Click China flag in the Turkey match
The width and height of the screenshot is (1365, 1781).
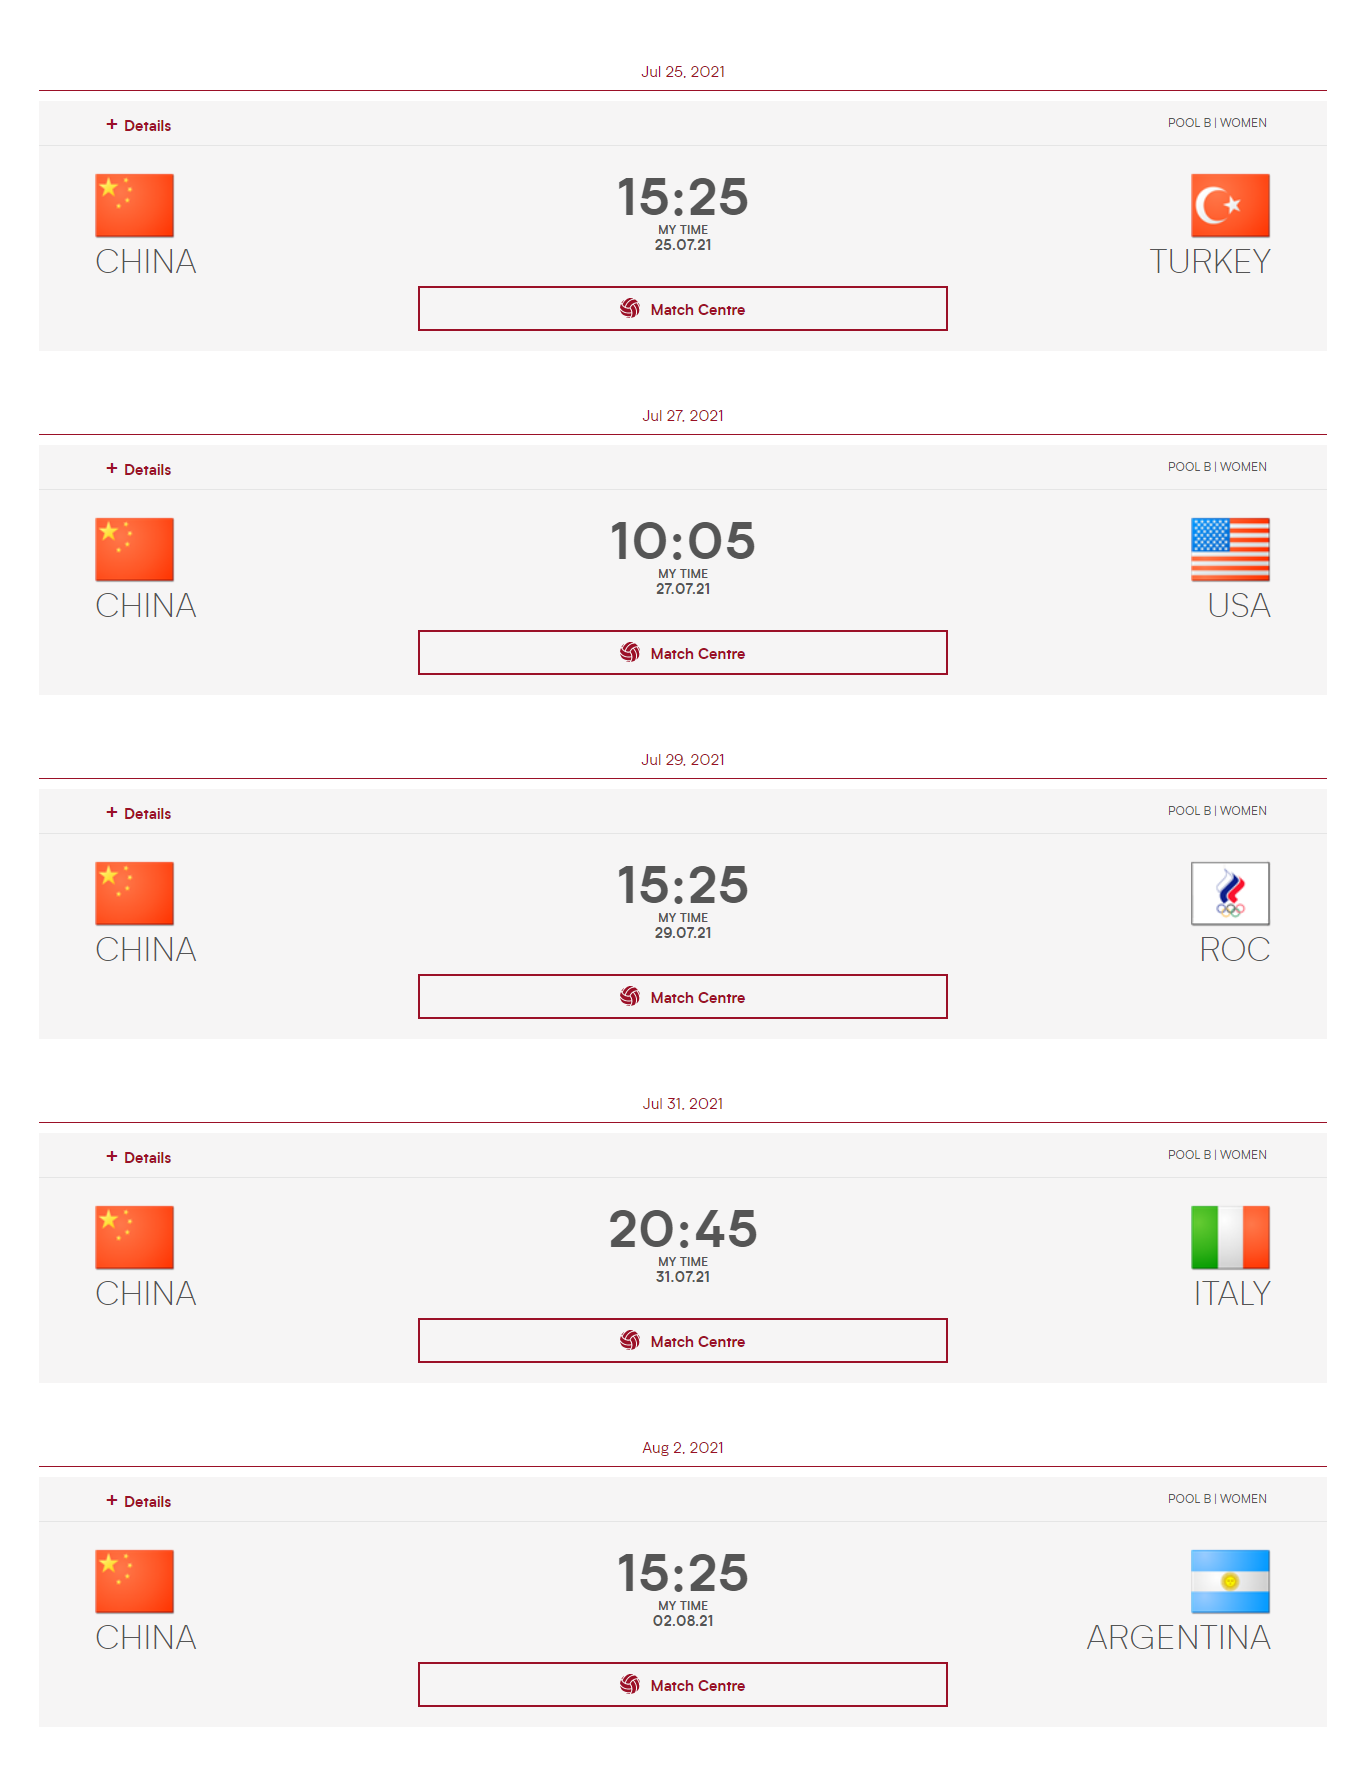[135, 206]
